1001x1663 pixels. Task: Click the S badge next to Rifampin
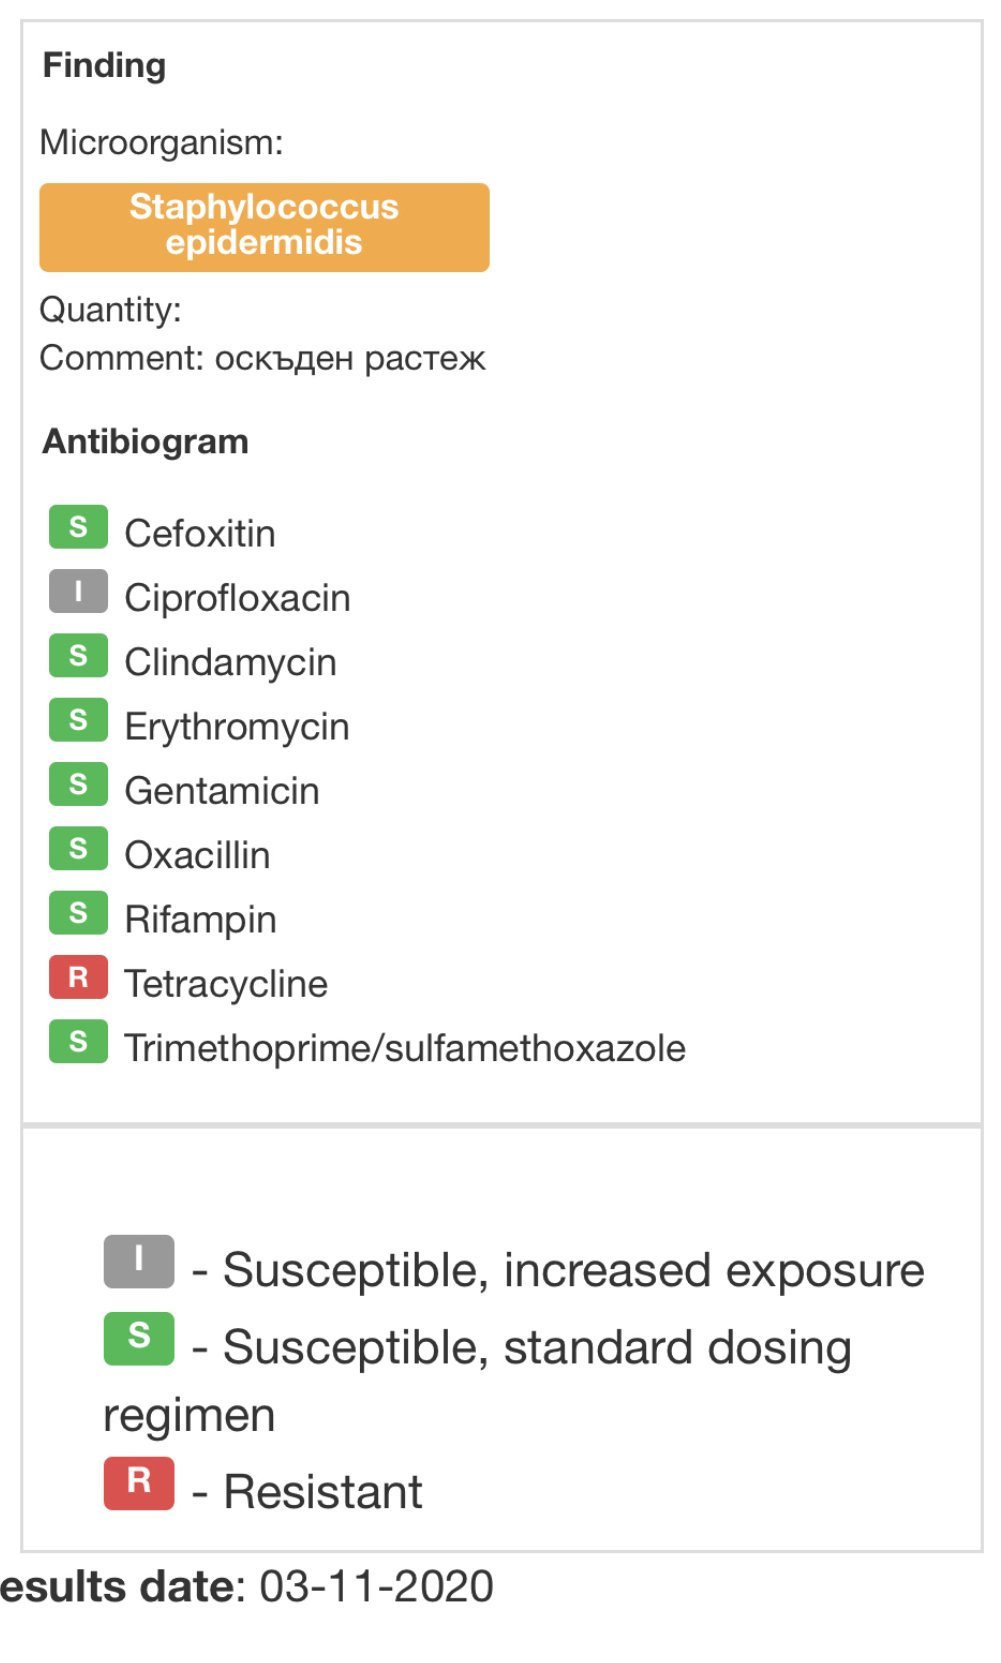[78, 913]
